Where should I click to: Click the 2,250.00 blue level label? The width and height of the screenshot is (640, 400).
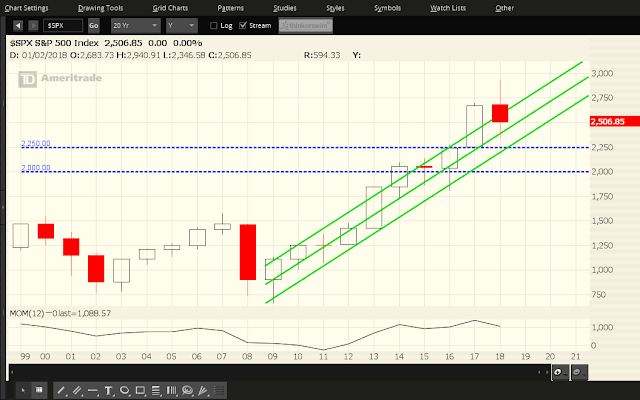[36, 143]
